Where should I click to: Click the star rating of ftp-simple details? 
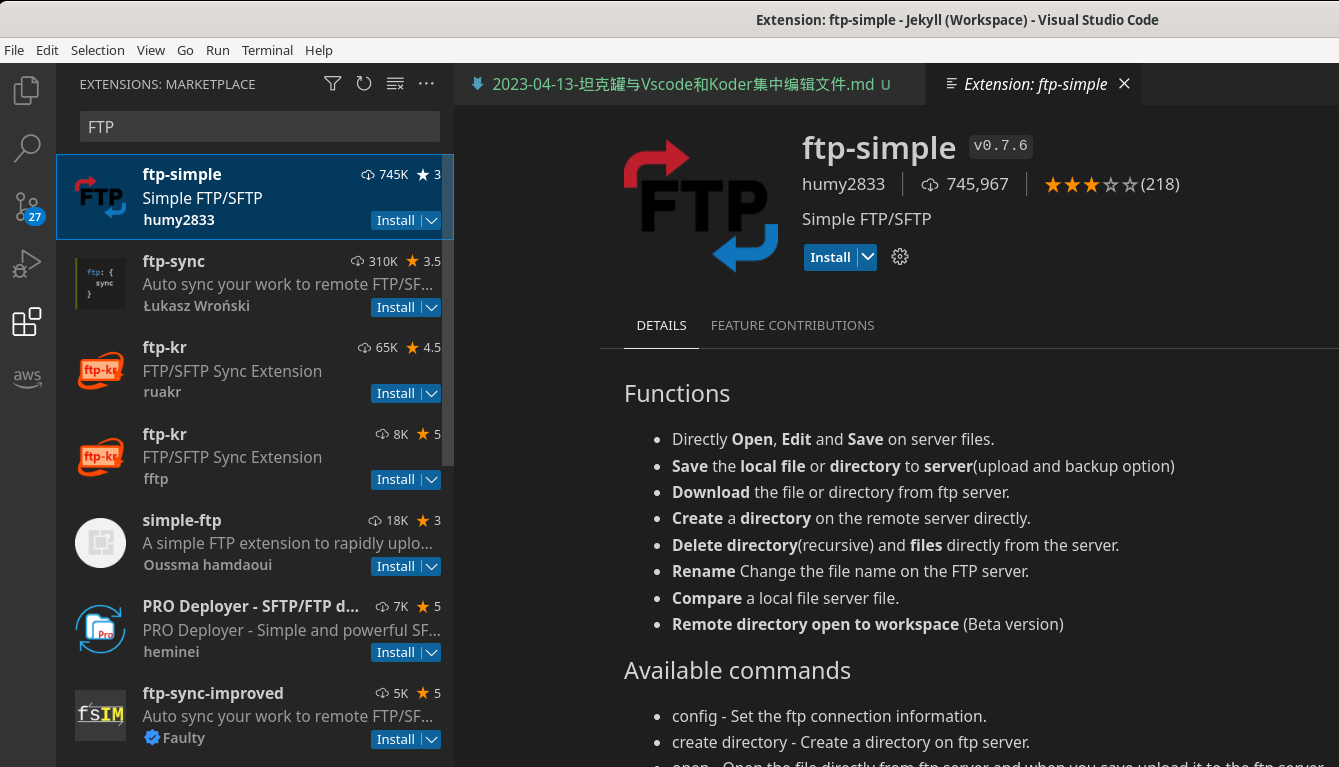point(1091,184)
